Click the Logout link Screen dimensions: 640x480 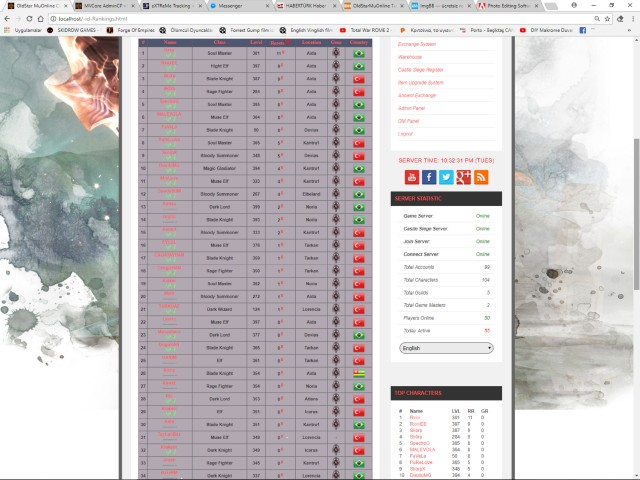pos(405,133)
